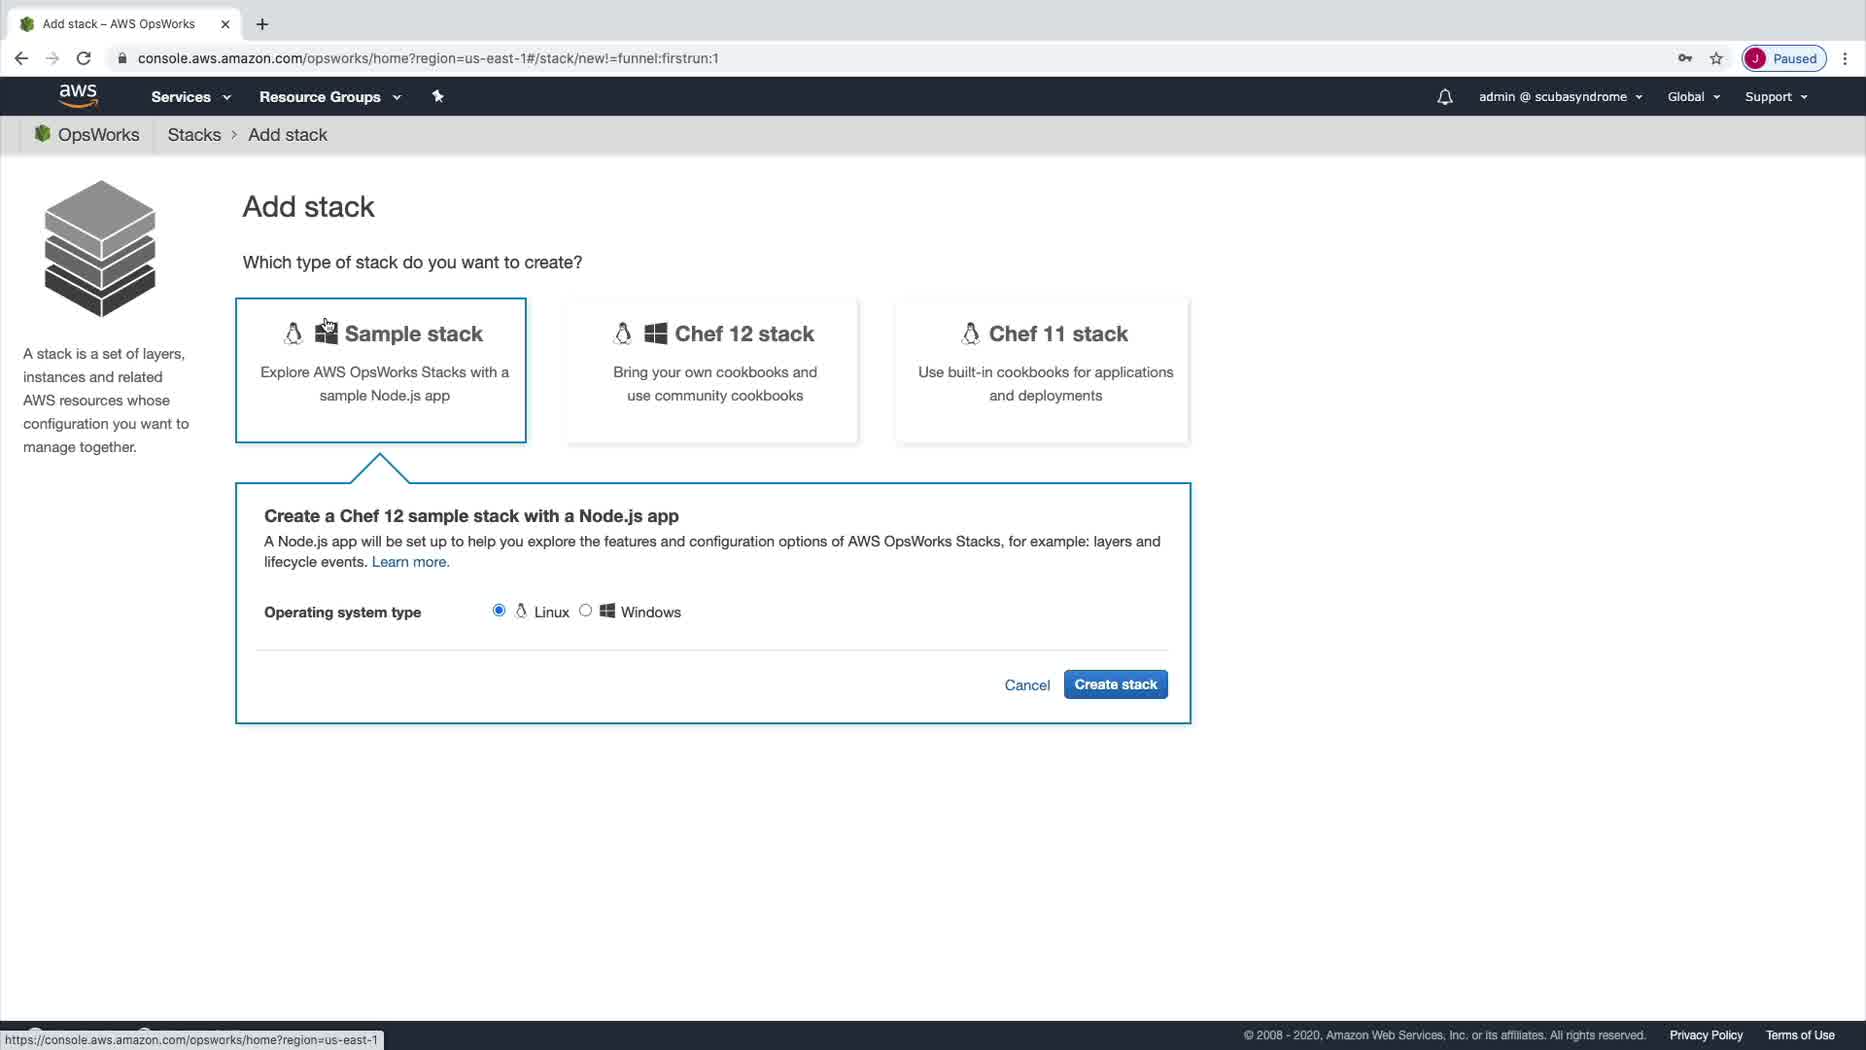The image size is (1866, 1050).
Task: Open a new browser tab
Action: pos(262,24)
